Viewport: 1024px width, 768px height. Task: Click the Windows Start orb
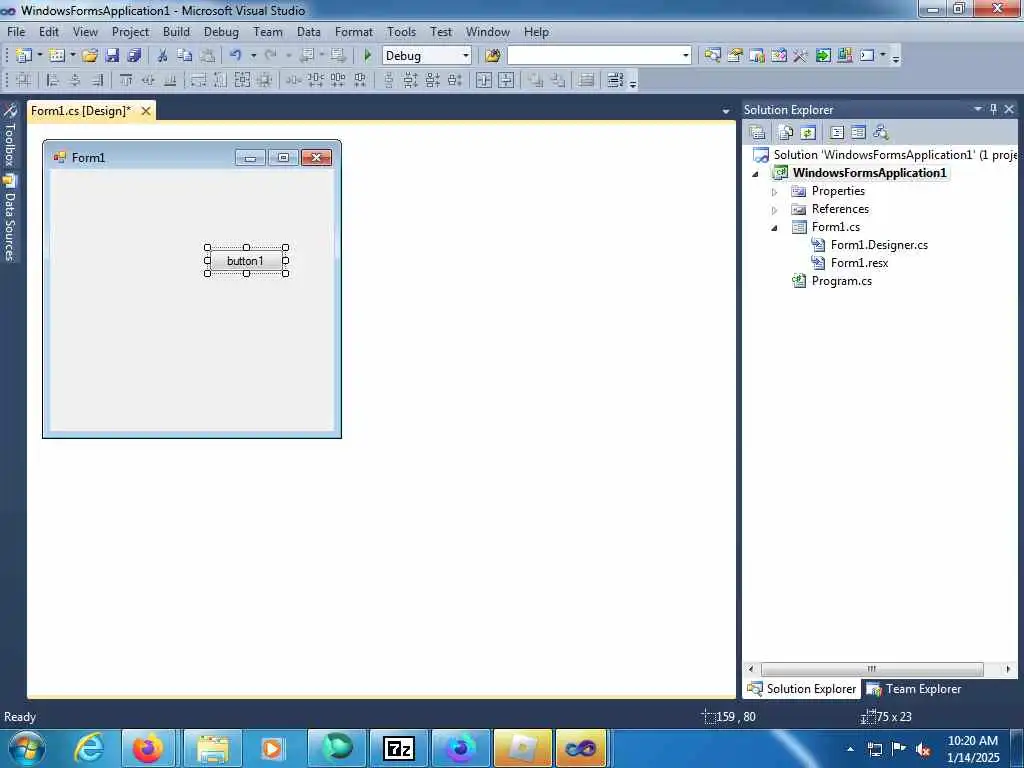tap(26, 748)
